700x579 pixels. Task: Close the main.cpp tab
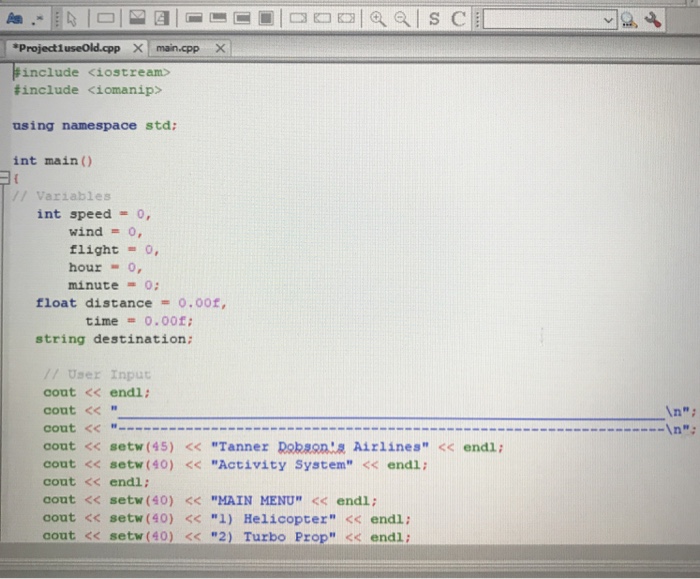220,48
